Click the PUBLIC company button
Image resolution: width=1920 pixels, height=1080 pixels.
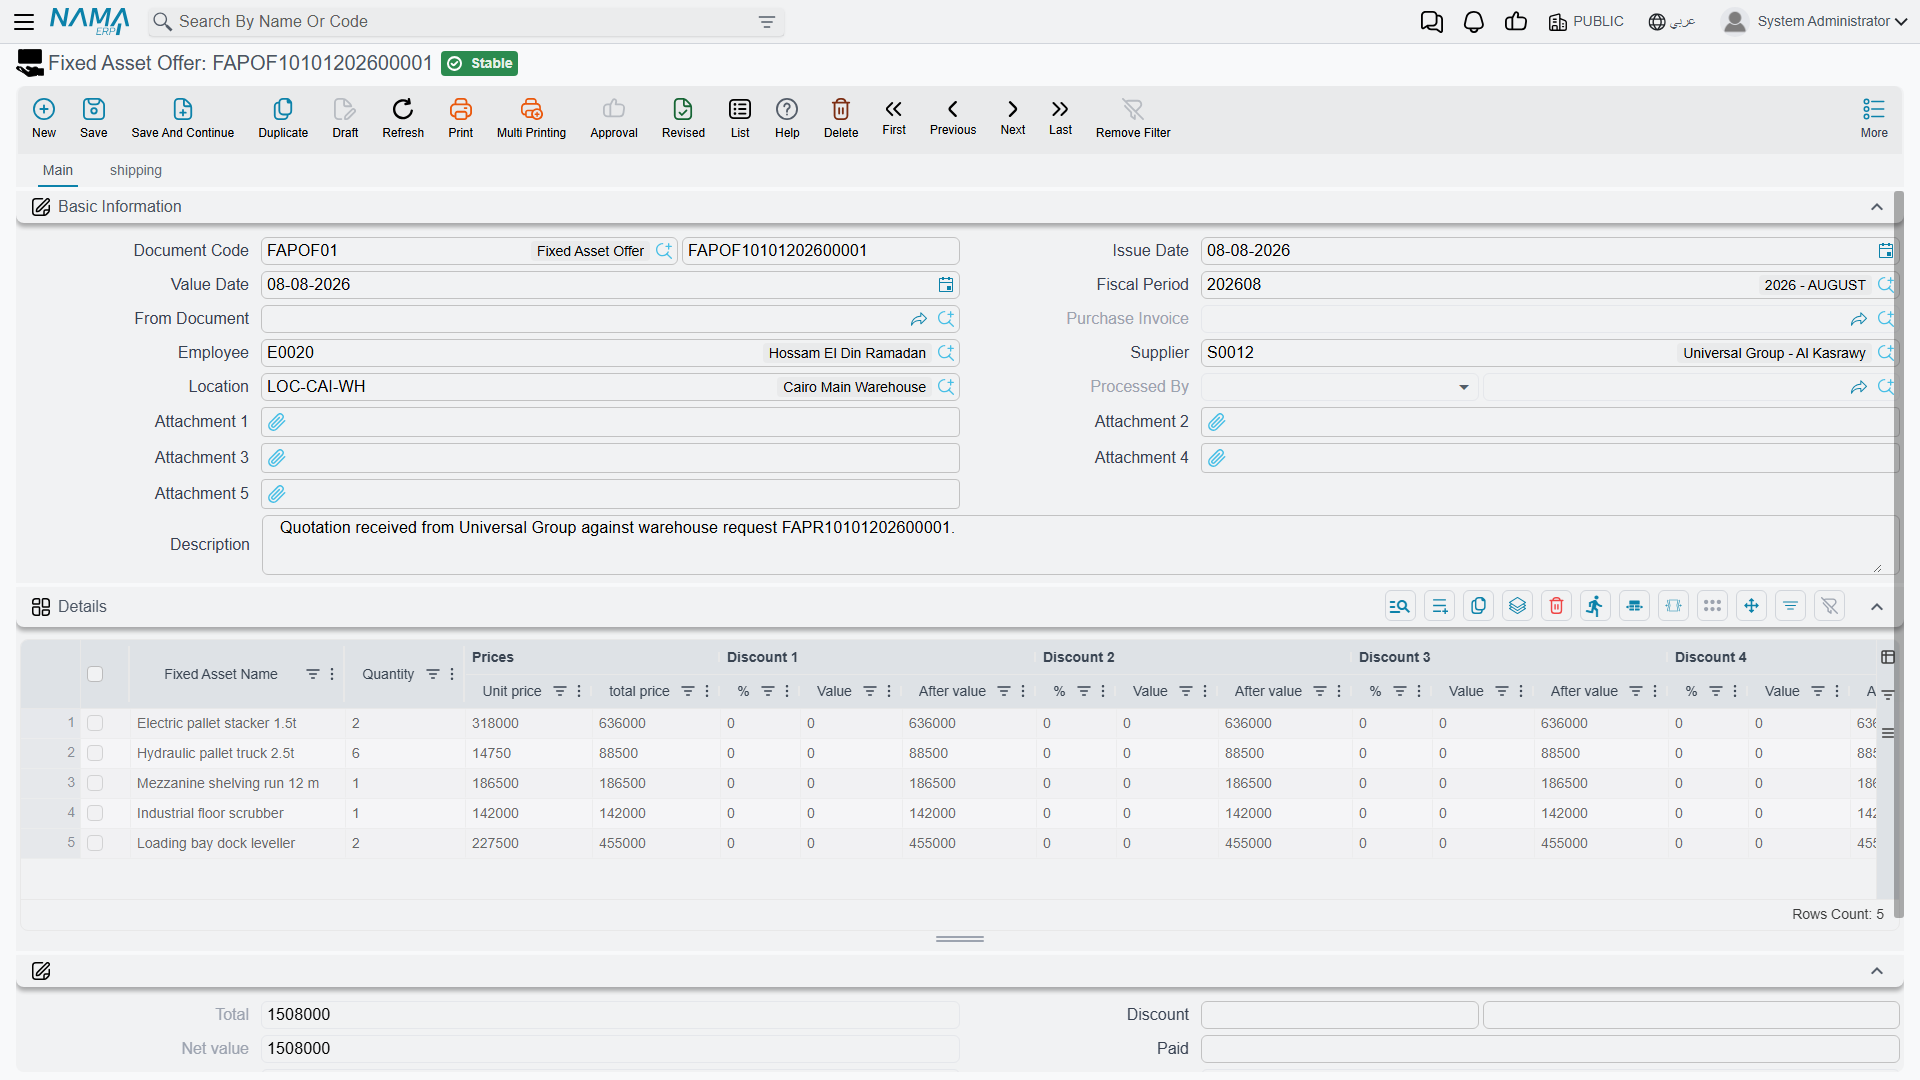[x=1586, y=21]
